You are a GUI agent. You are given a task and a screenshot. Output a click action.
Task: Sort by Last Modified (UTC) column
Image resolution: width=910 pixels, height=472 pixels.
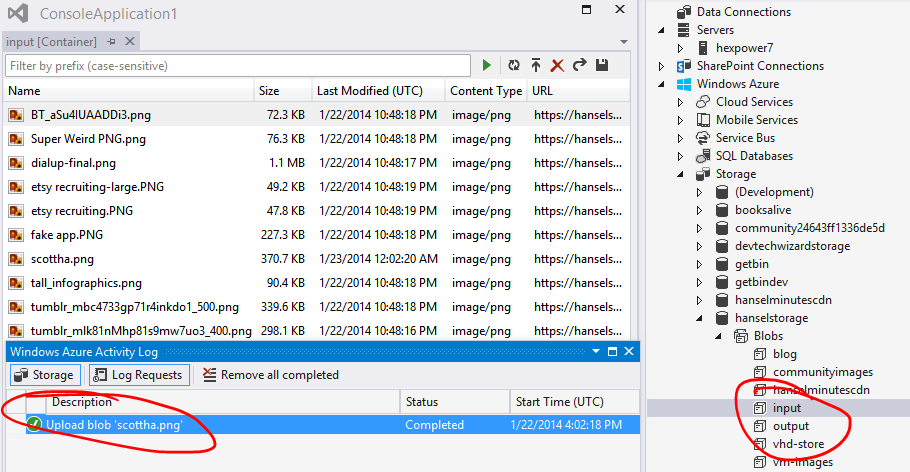378,91
